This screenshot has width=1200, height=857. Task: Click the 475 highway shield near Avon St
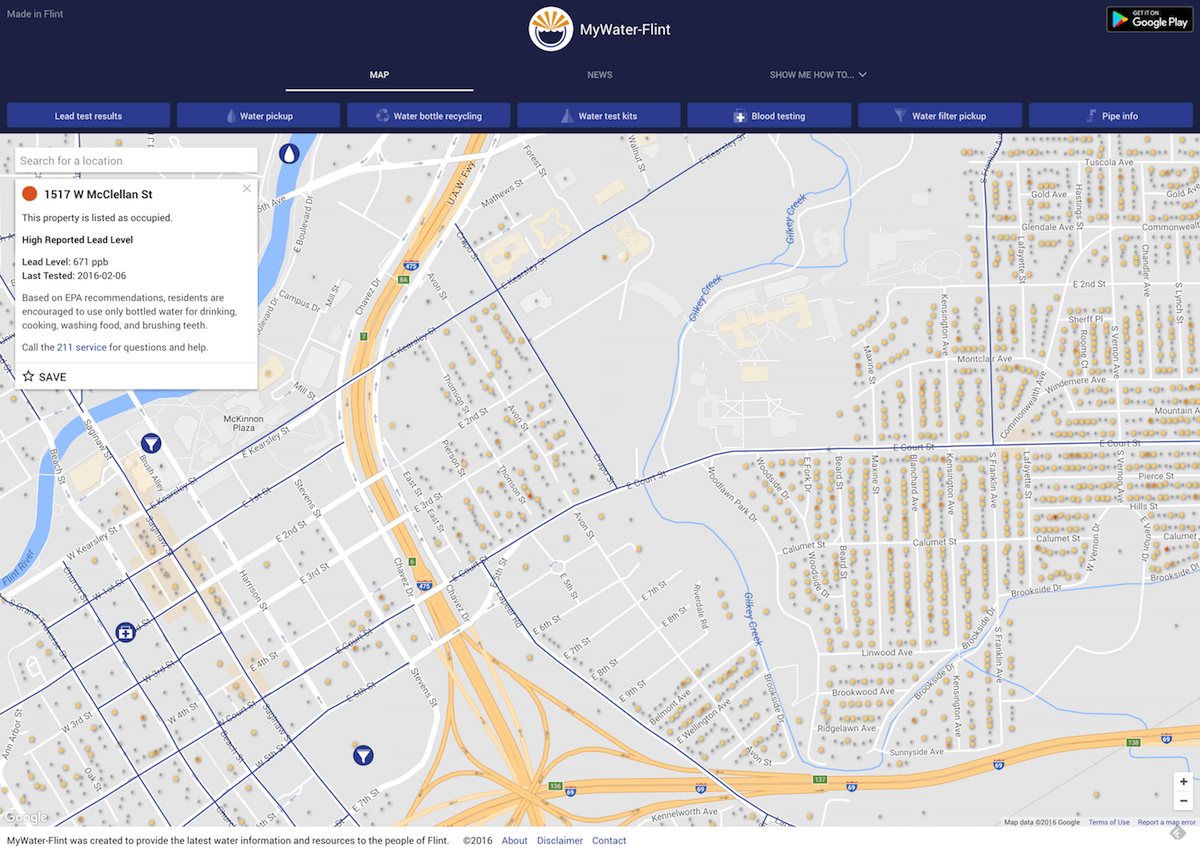click(412, 266)
